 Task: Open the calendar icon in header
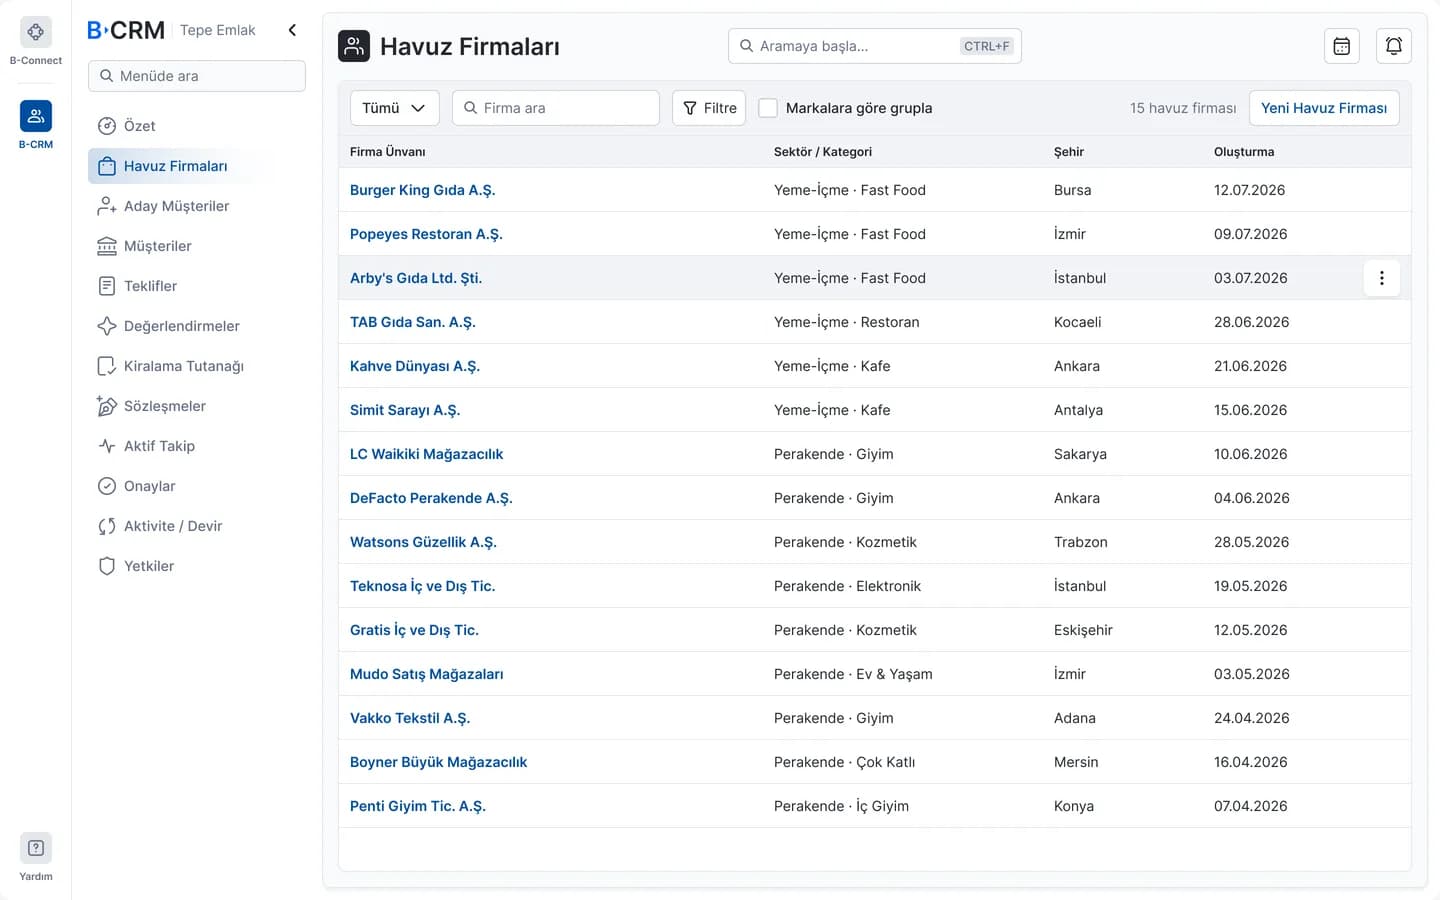pyautogui.click(x=1342, y=46)
